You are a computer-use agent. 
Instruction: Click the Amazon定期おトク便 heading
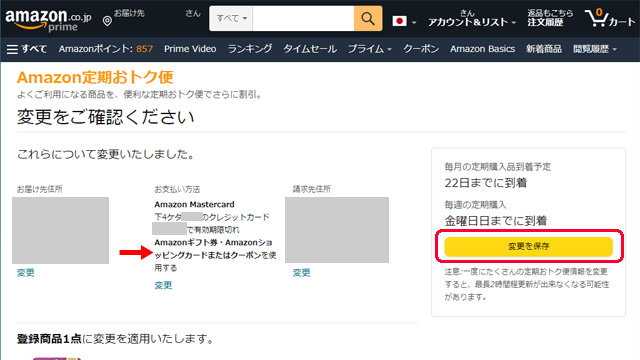(x=95, y=77)
